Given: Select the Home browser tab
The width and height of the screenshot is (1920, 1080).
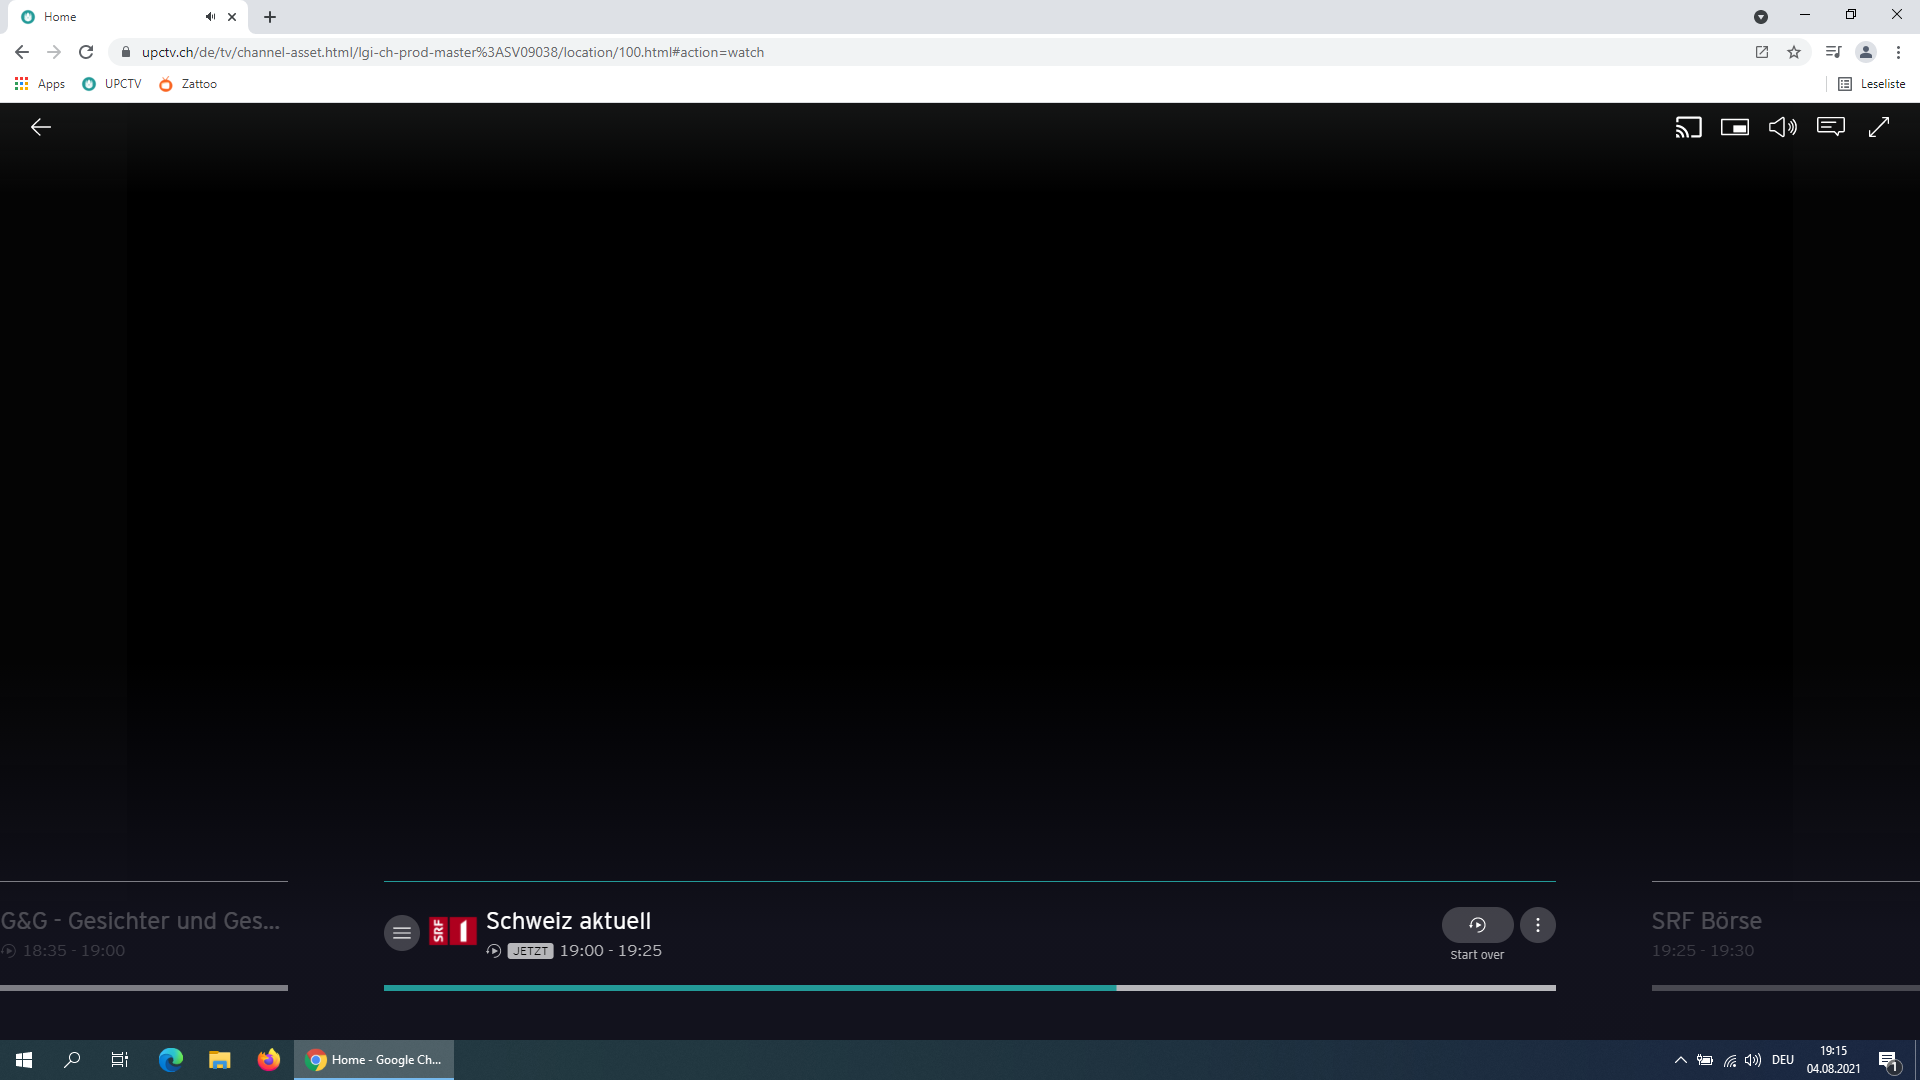Looking at the screenshot, I should [110, 17].
